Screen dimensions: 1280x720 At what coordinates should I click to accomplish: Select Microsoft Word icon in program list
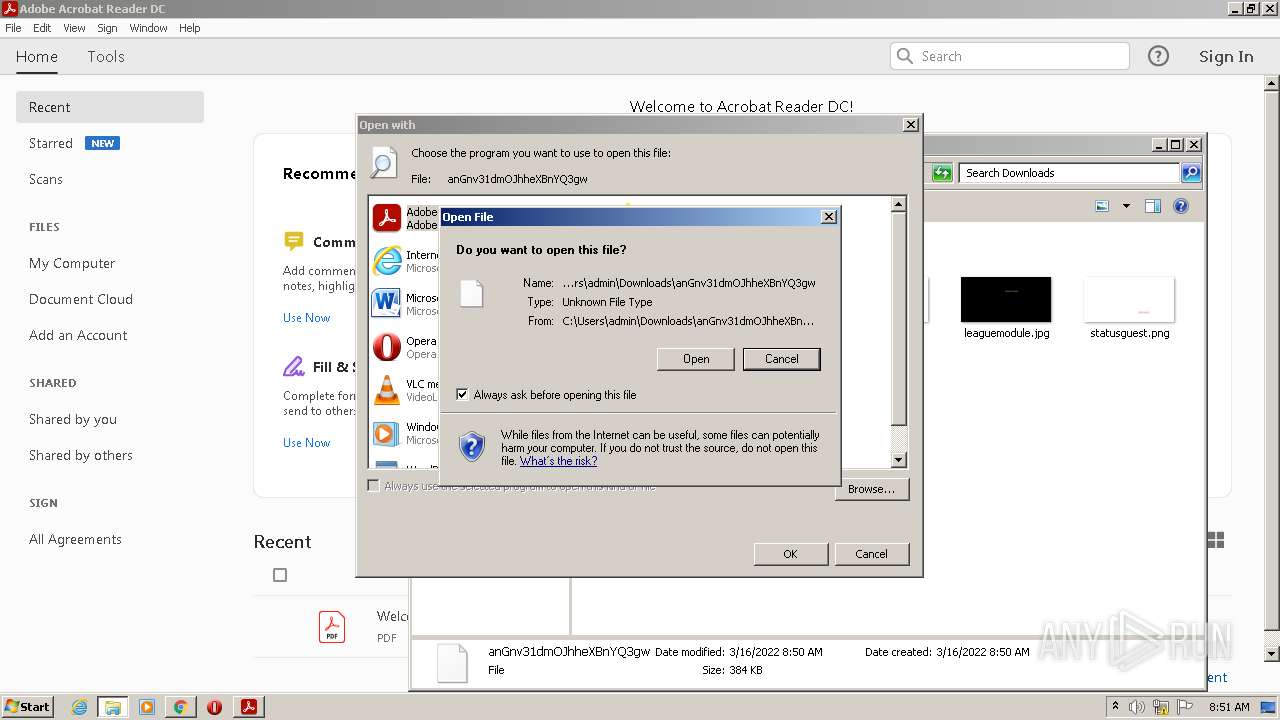pos(387,303)
